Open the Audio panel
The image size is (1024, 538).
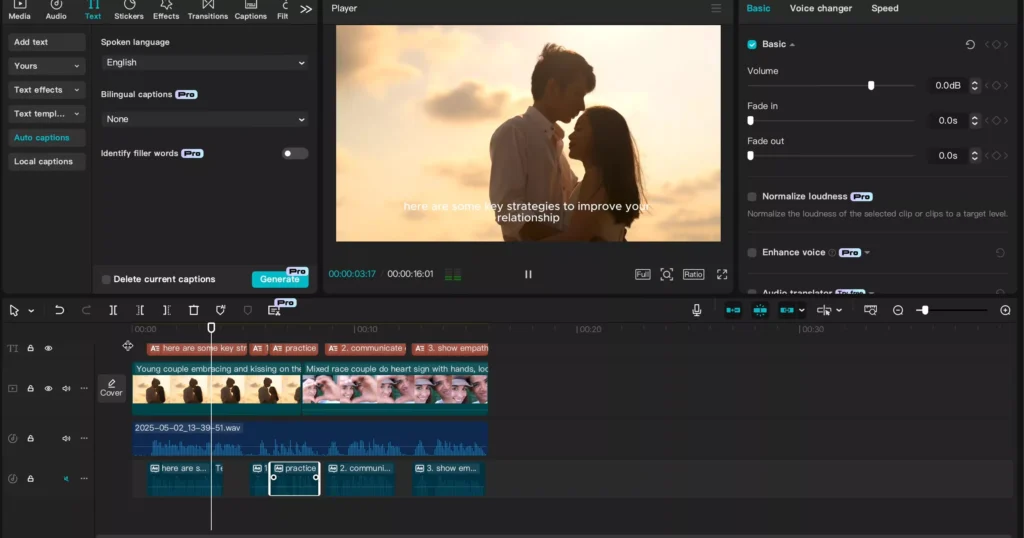(x=56, y=10)
